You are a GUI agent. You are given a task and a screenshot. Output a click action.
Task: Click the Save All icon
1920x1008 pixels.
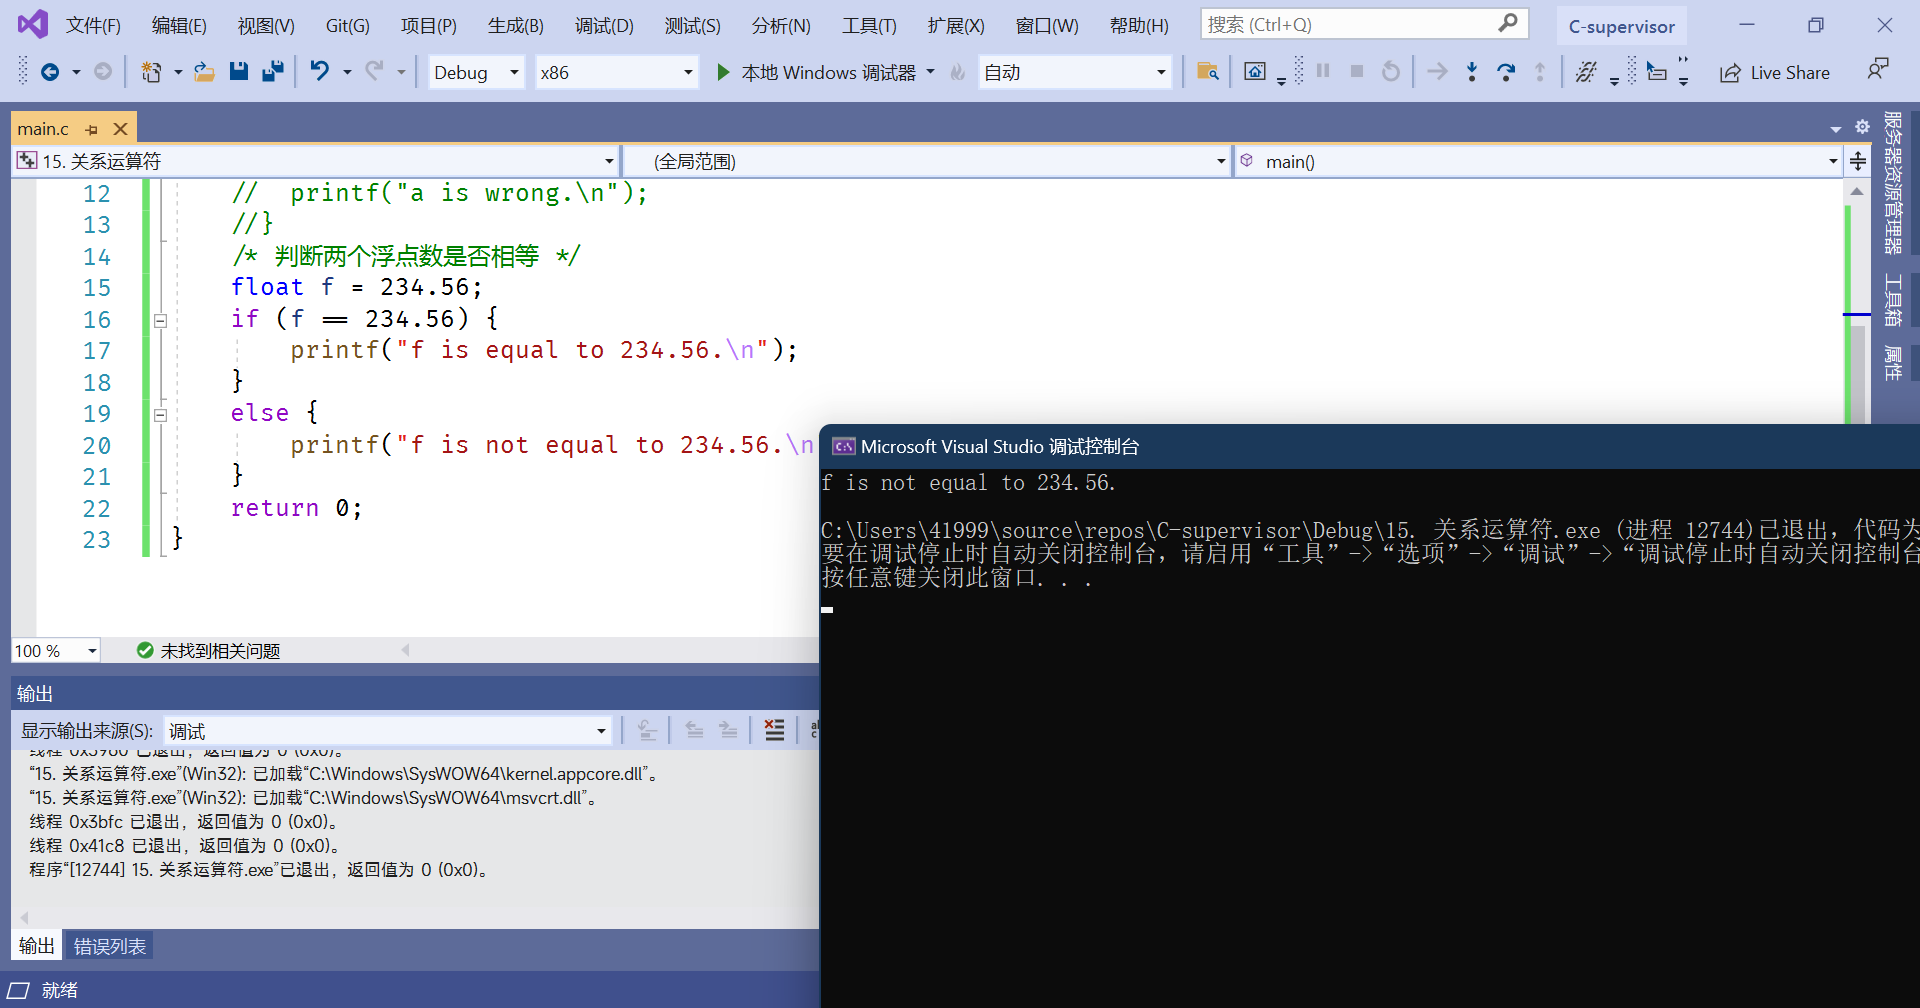click(x=272, y=72)
